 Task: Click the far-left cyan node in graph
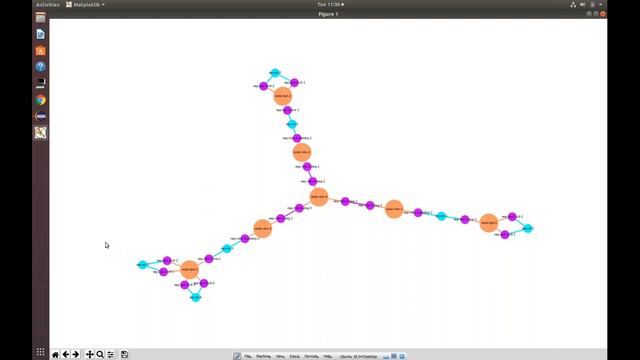[142, 265]
